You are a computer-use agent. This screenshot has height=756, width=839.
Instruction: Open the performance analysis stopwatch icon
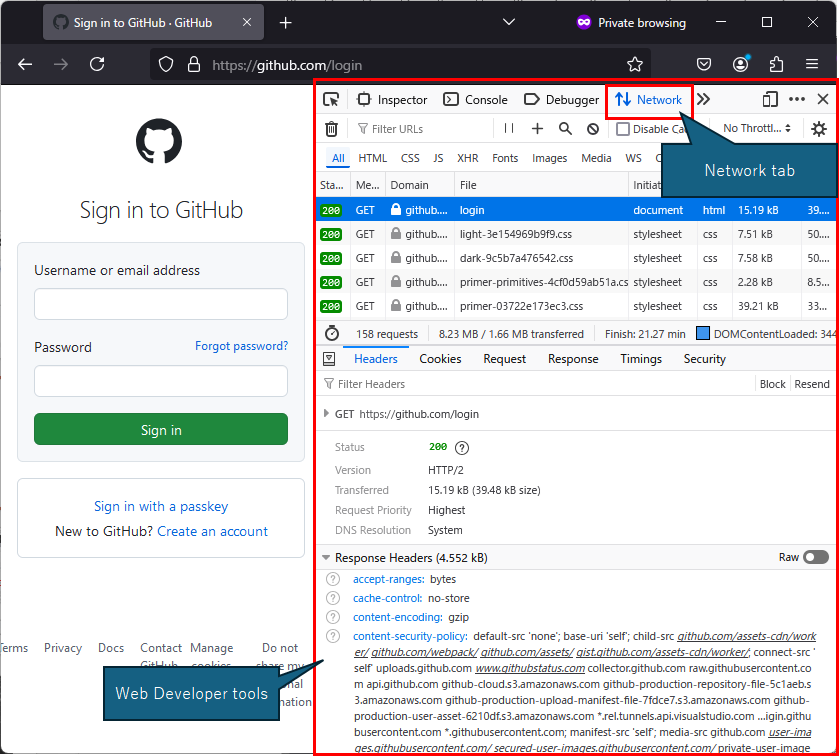332,333
